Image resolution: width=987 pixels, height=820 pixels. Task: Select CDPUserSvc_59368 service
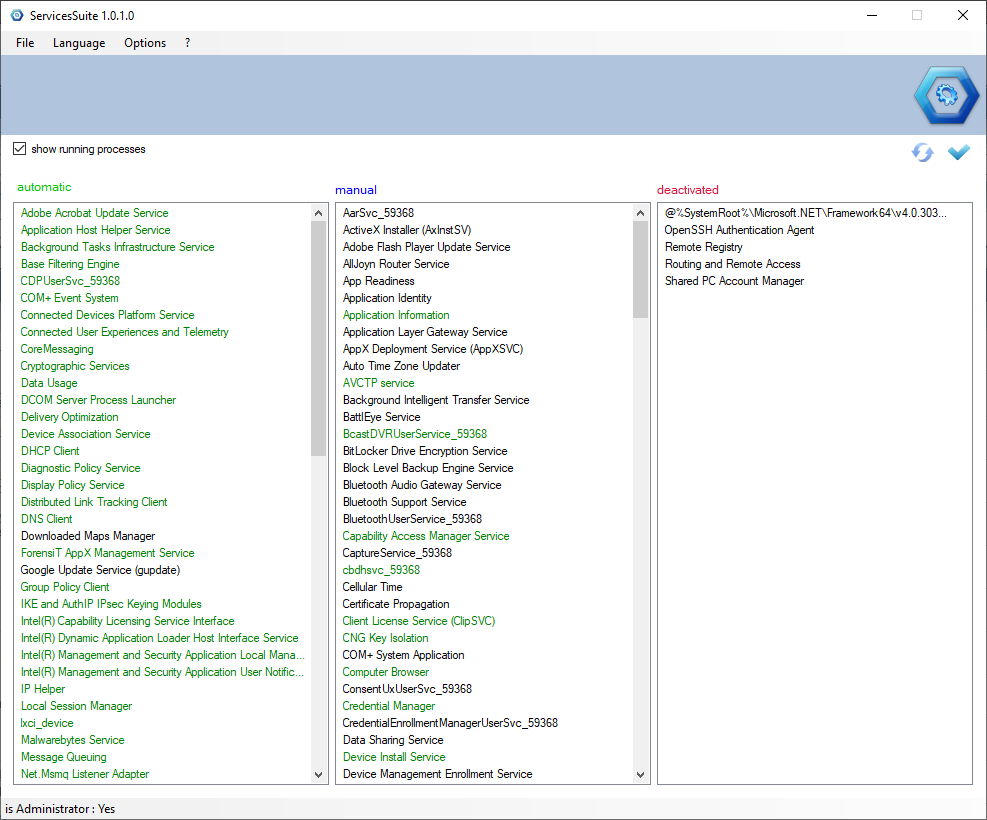[x=70, y=281]
